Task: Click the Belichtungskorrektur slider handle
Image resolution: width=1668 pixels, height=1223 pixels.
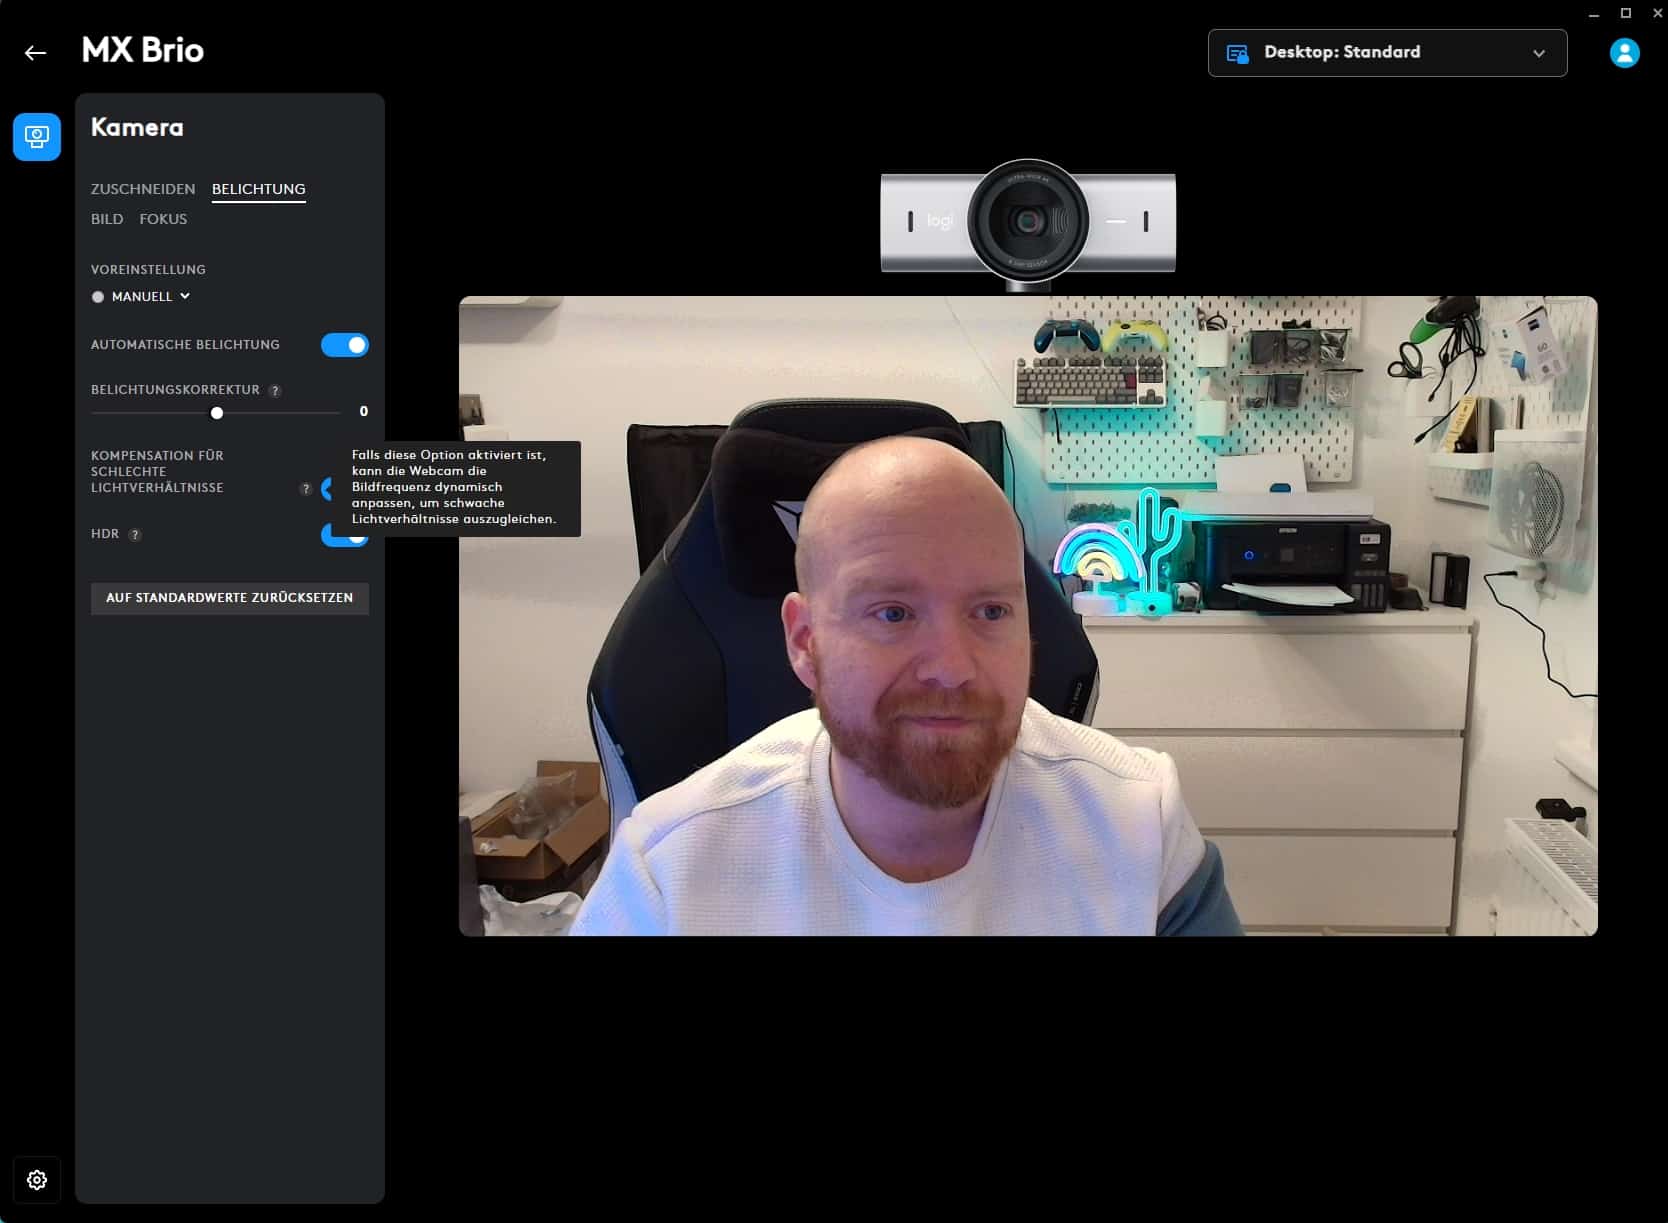Action: pyautogui.click(x=217, y=413)
